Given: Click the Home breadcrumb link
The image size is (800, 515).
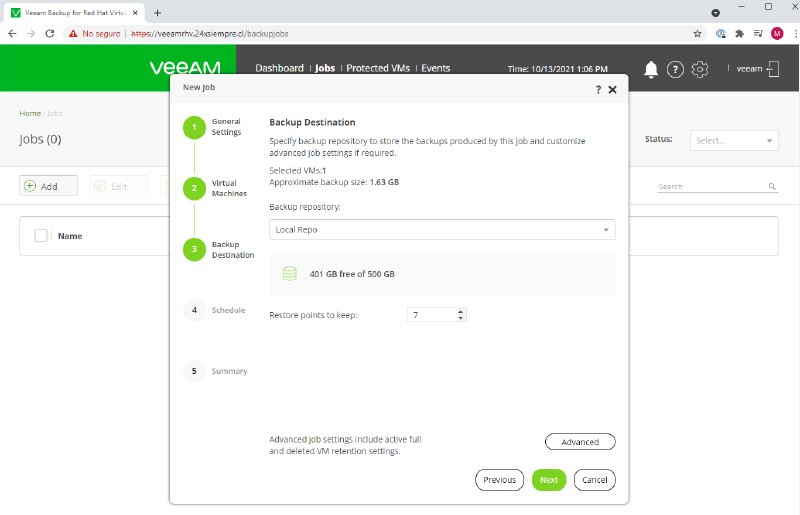Looking at the screenshot, I should click(30, 113).
